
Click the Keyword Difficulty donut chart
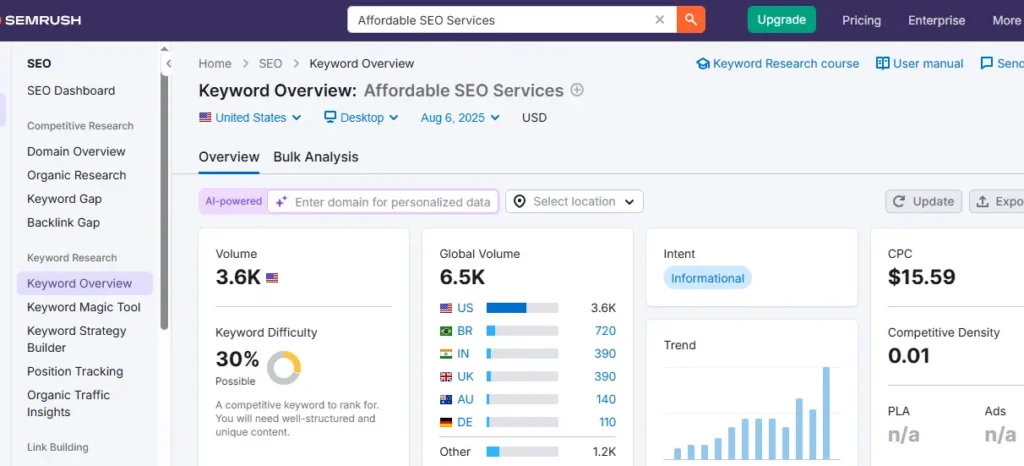[284, 368]
